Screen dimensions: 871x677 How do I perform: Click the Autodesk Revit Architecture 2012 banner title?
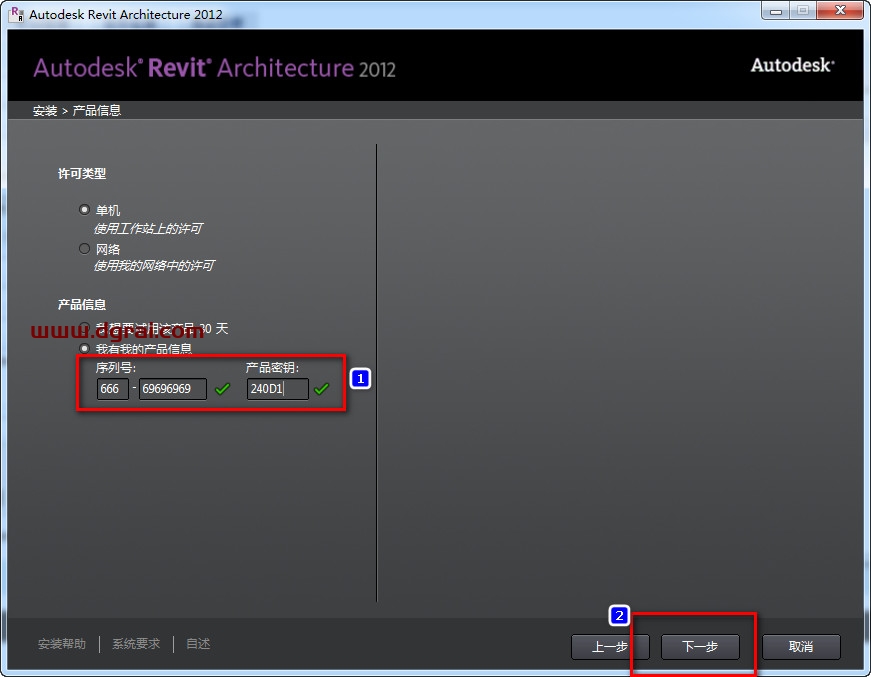[x=214, y=68]
